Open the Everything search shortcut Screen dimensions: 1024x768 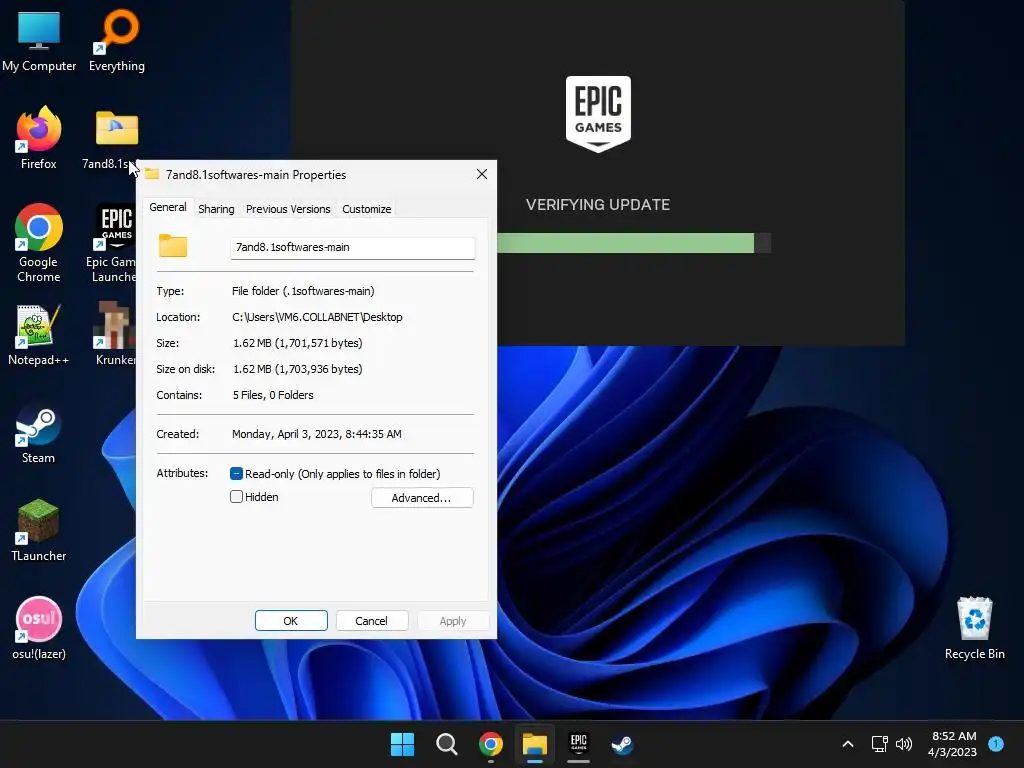117,39
